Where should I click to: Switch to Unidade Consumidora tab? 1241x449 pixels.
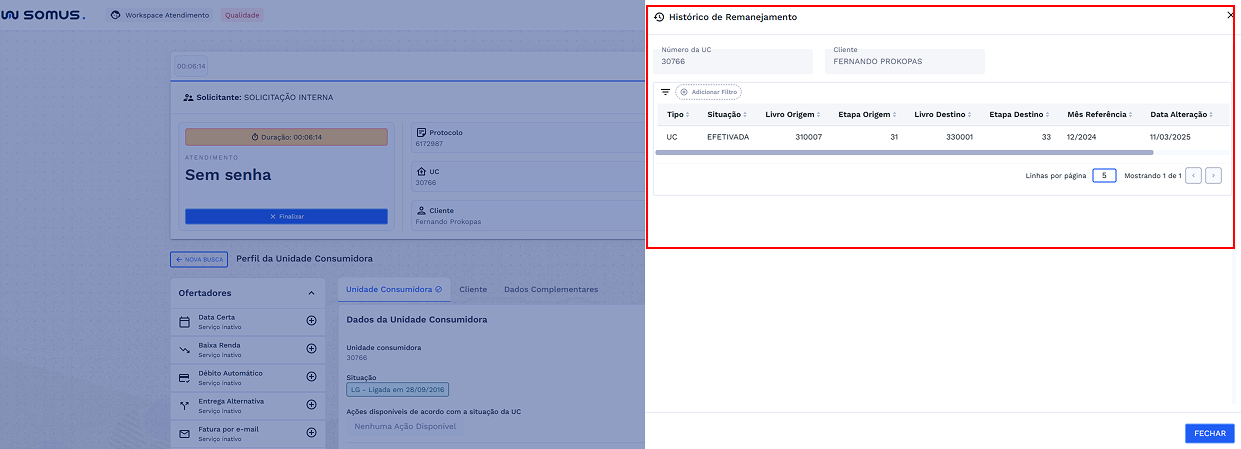click(394, 289)
